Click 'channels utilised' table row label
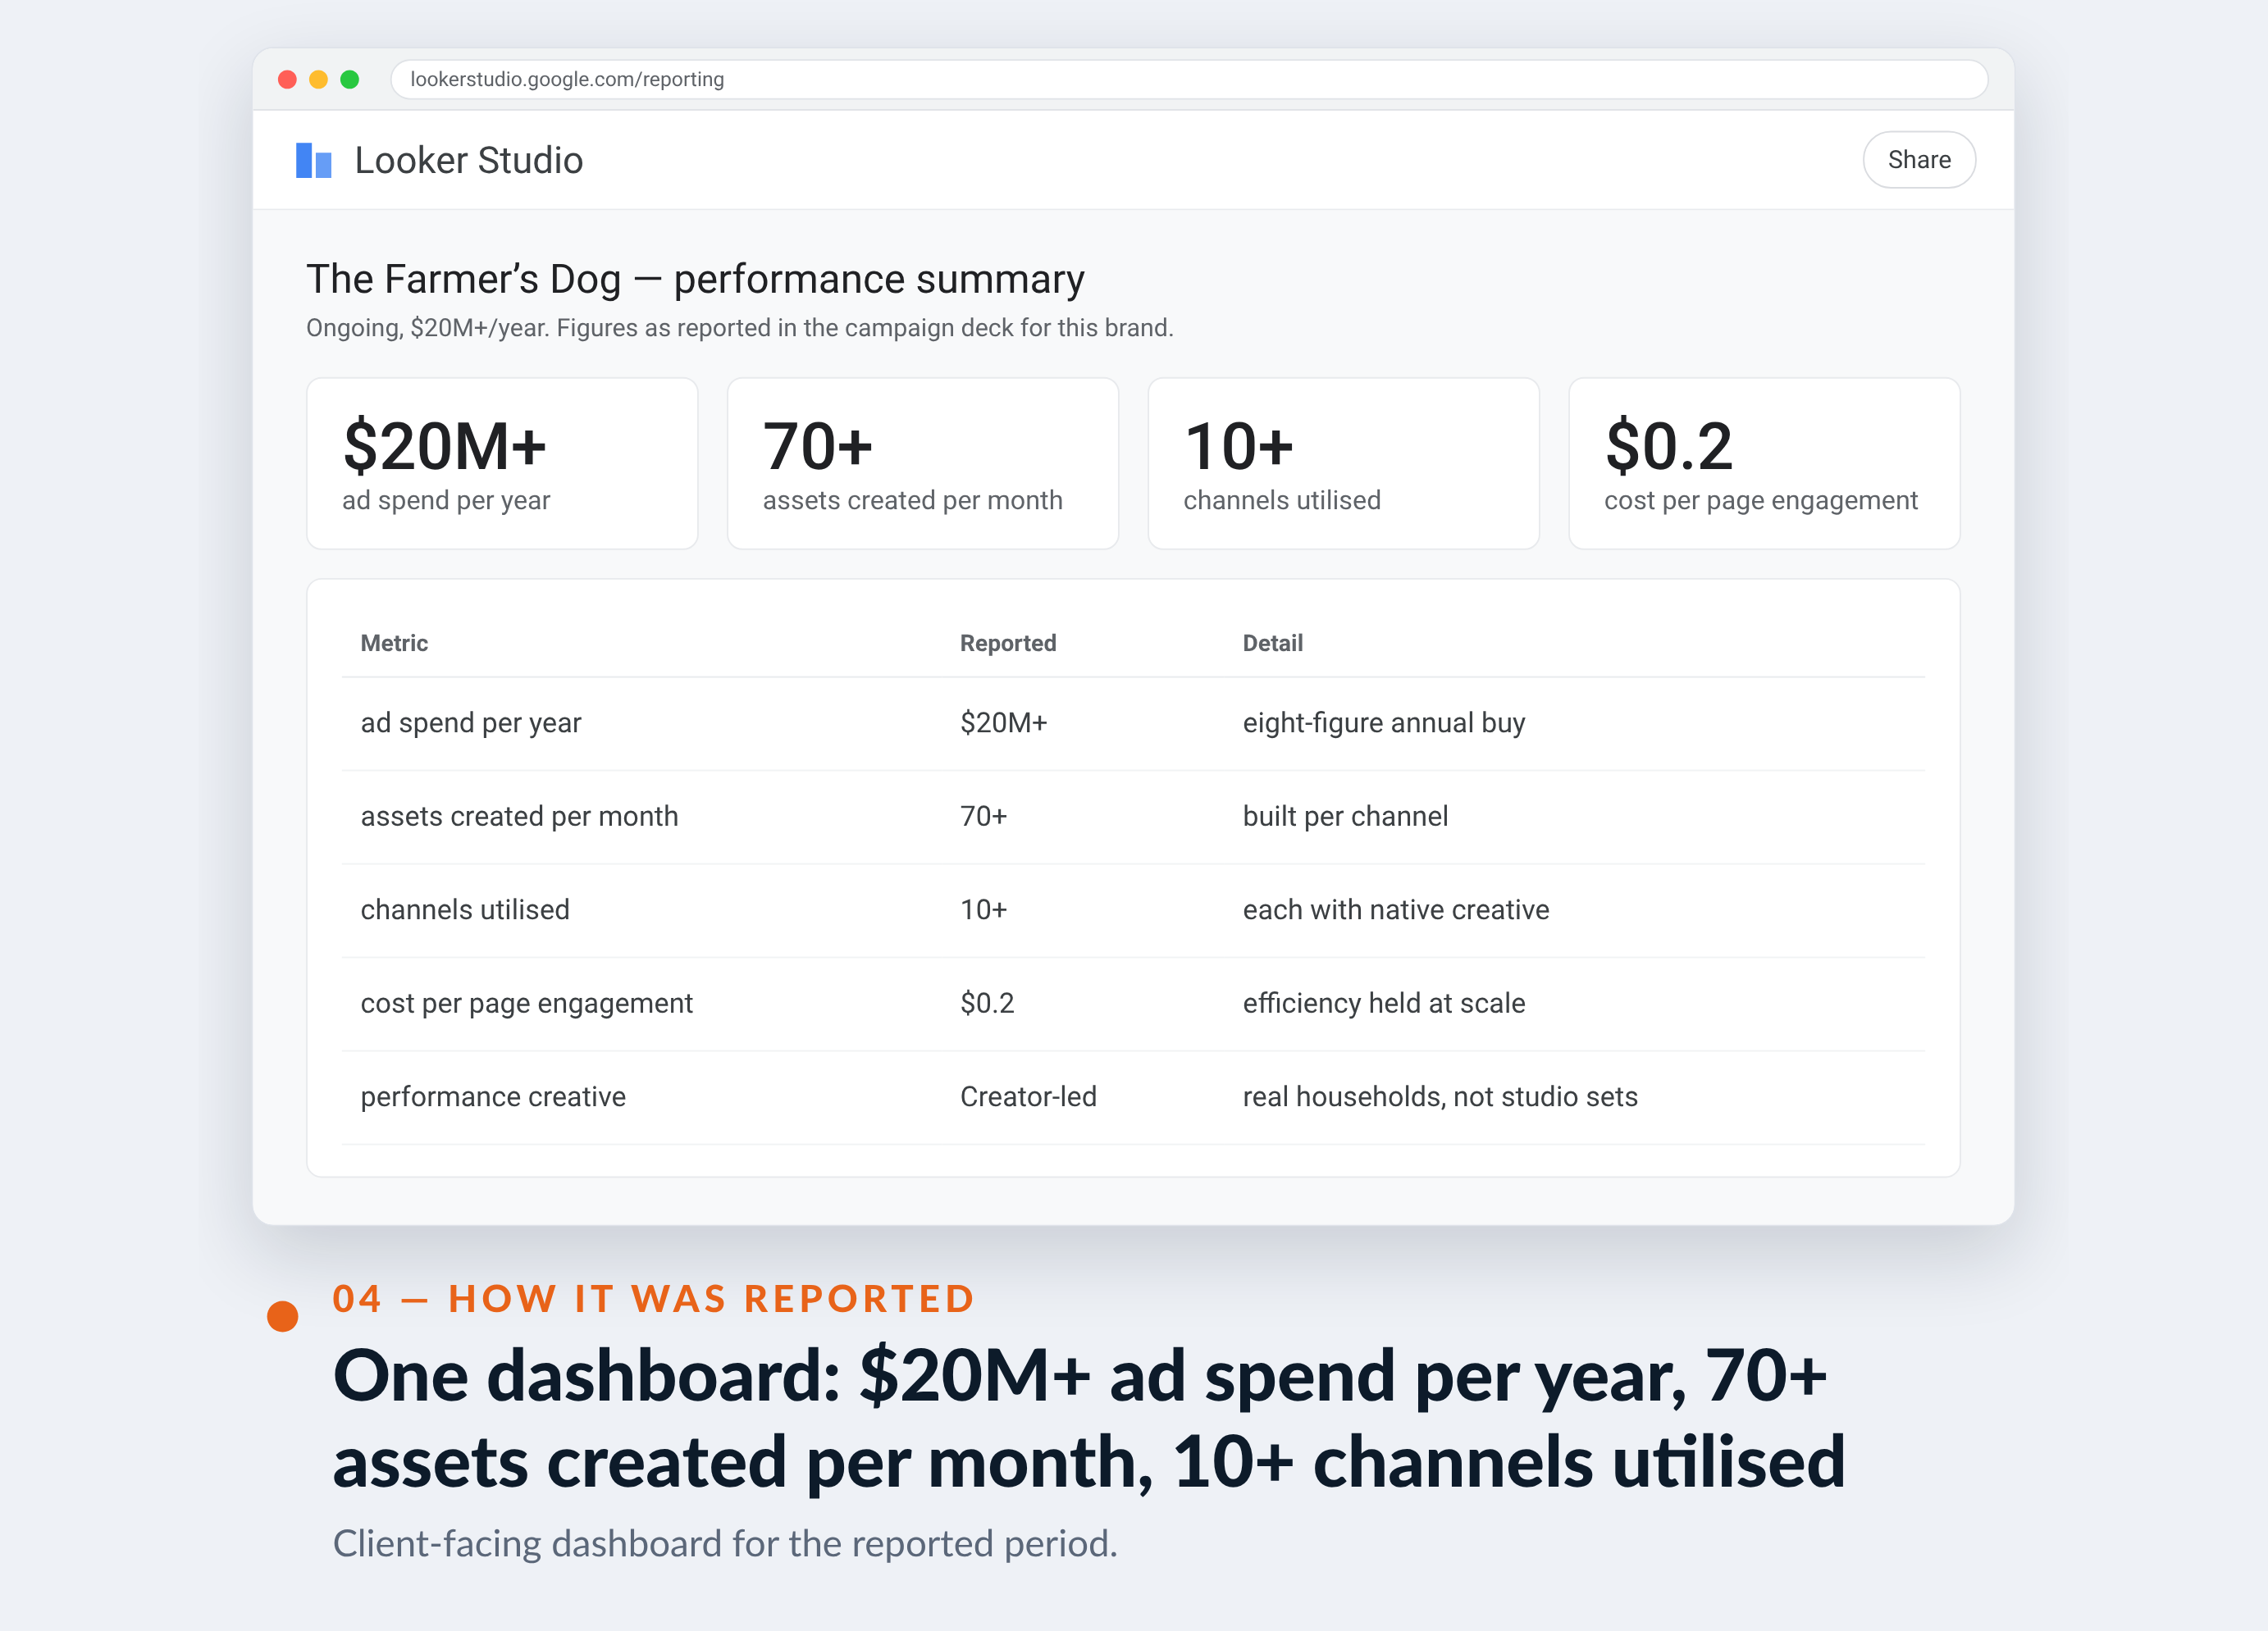This screenshot has height=1631, width=2268. pos(465,909)
